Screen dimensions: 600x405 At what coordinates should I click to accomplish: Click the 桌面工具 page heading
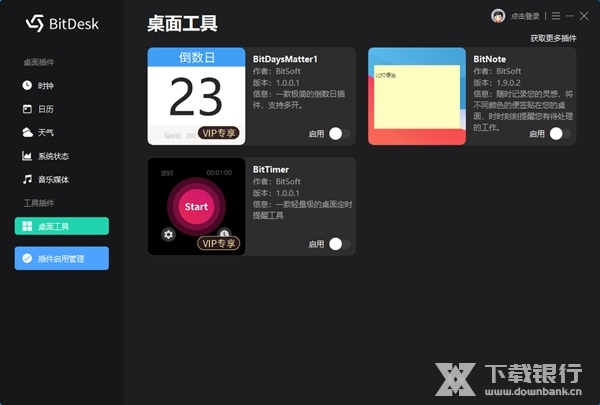tap(182, 23)
